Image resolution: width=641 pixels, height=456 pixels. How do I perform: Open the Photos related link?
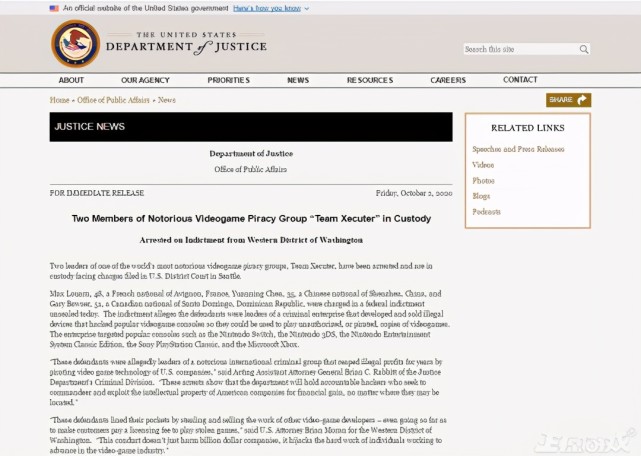click(483, 180)
